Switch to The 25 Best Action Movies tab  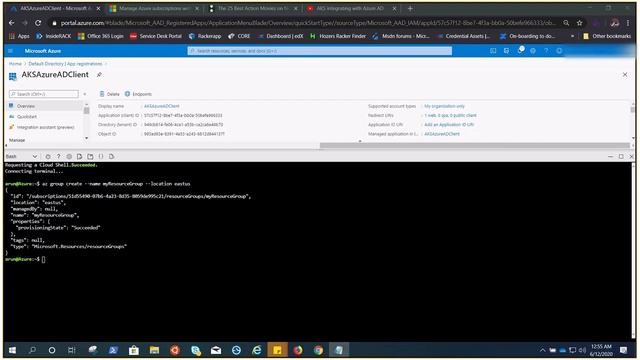pyautogui.click(x=252, y=9)
